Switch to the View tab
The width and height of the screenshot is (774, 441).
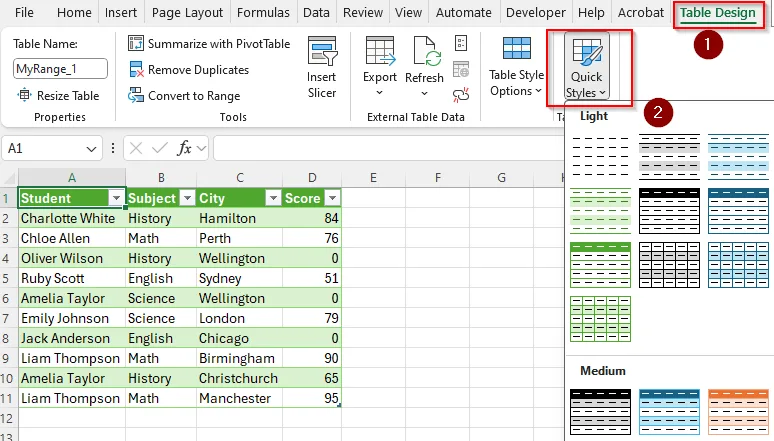[408, 12]
